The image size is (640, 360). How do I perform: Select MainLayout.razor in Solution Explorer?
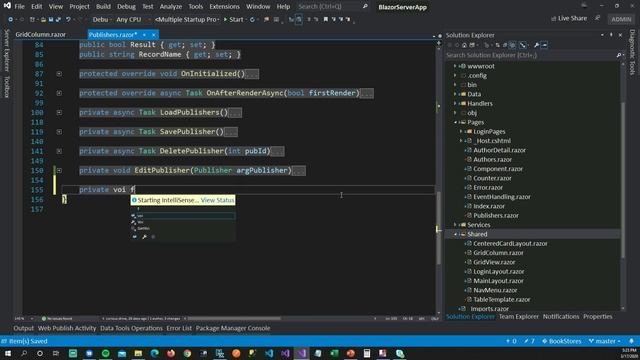pyautogui.click(x=498, y=281)
